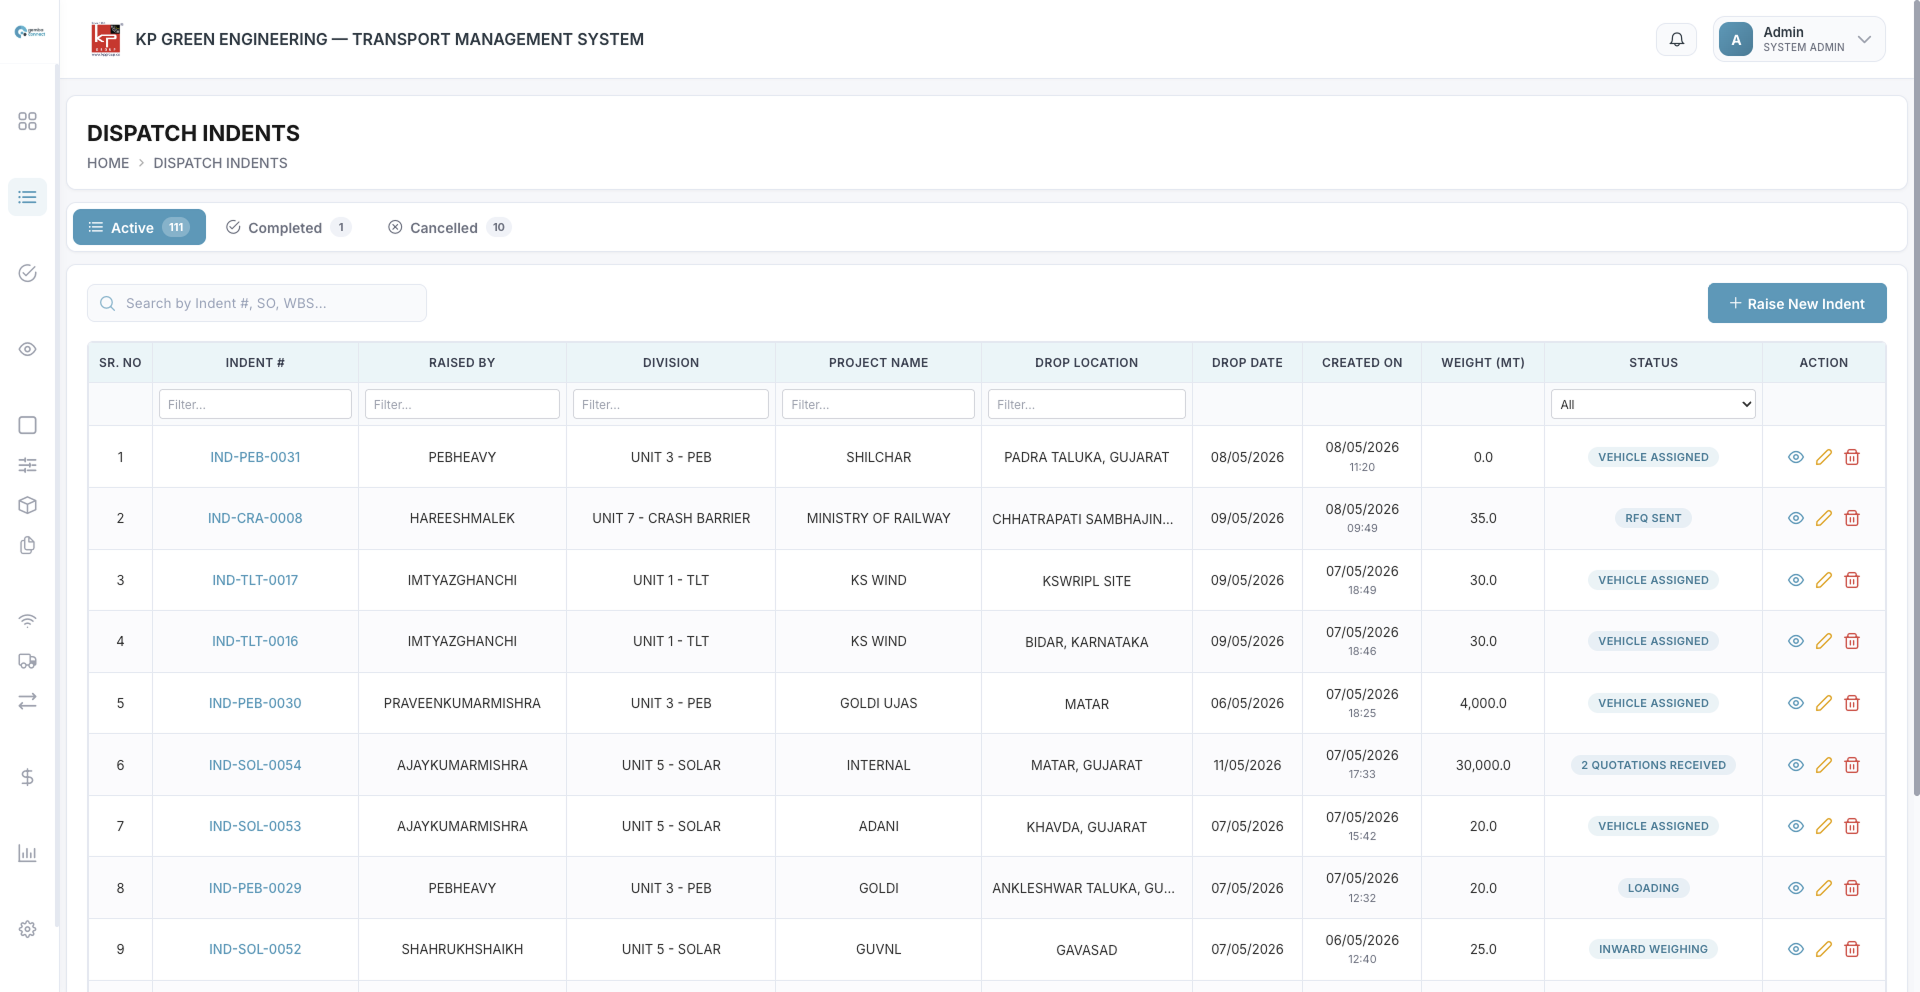
Task: Delete indent IND-CRA-0008 with trash icon
Action: click(1852, 518)
